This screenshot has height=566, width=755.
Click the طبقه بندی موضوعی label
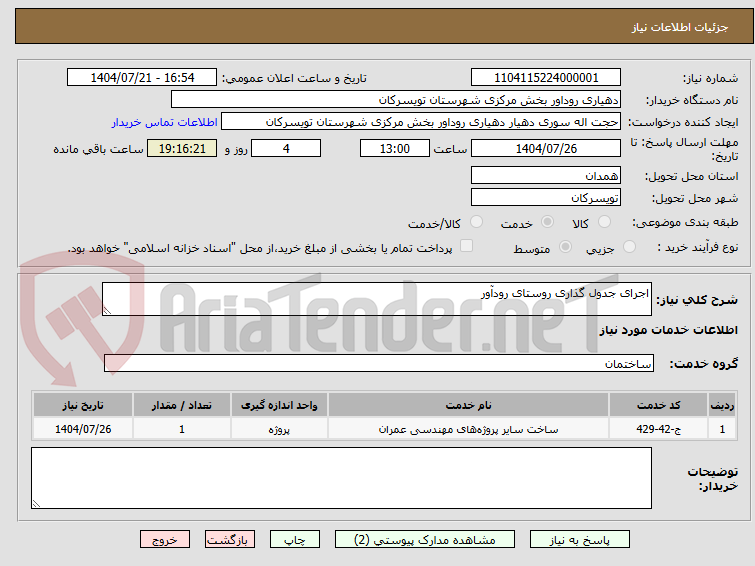coord(685,222)
